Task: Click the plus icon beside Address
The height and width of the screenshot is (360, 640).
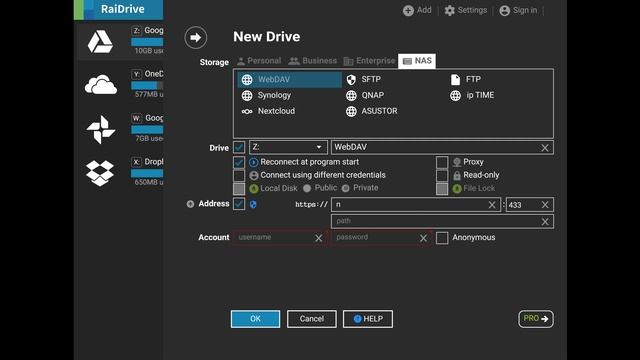Action: point(190,204)
